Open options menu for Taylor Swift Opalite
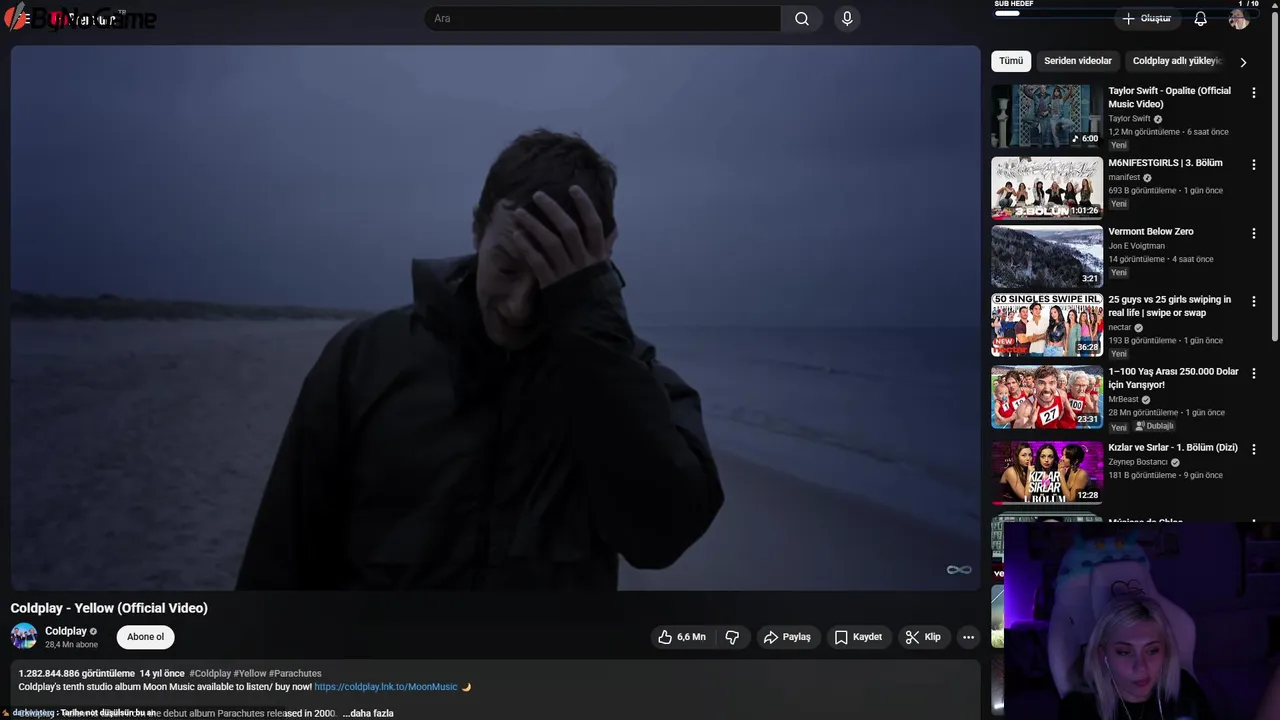This screenshot has width=1280, height=720. coord(1253,92)
